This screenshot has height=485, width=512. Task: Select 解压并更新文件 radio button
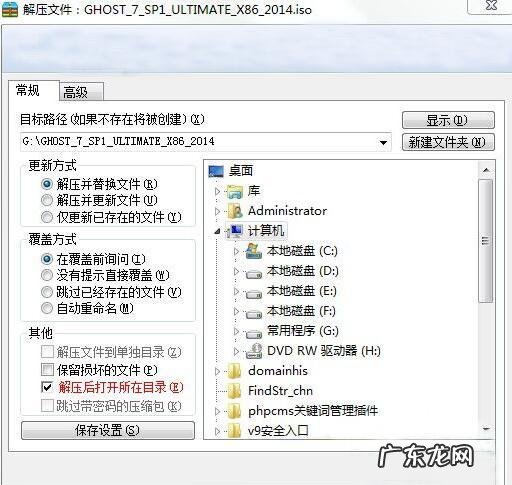click(x=47, y=200)
